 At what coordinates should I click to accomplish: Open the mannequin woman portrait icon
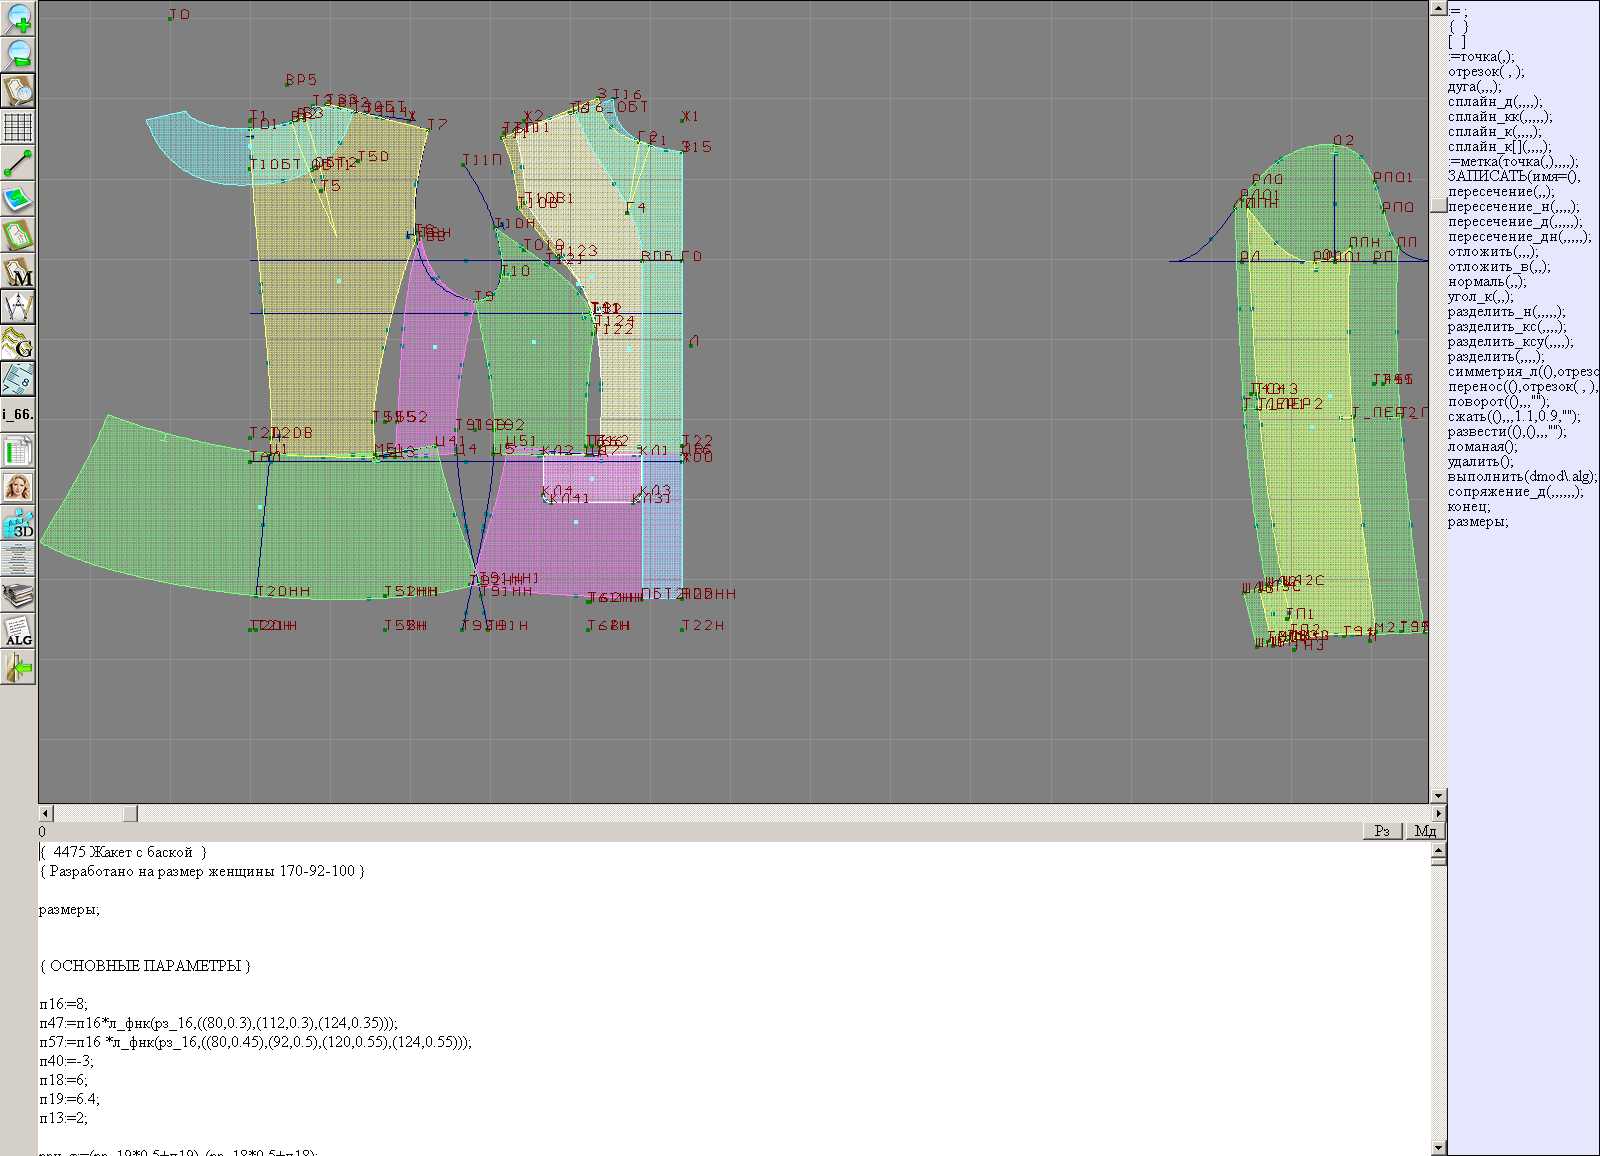(18, 487)
